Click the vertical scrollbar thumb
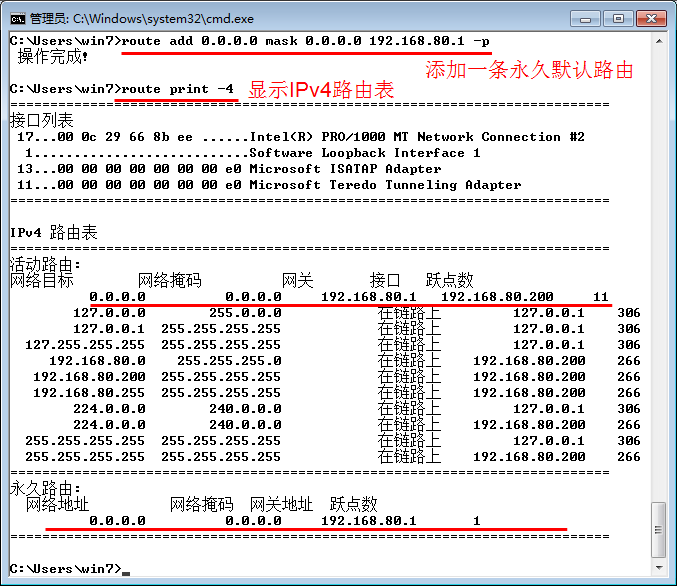The image size is (677, 586). pyautogui.click(x=659, y=530)
